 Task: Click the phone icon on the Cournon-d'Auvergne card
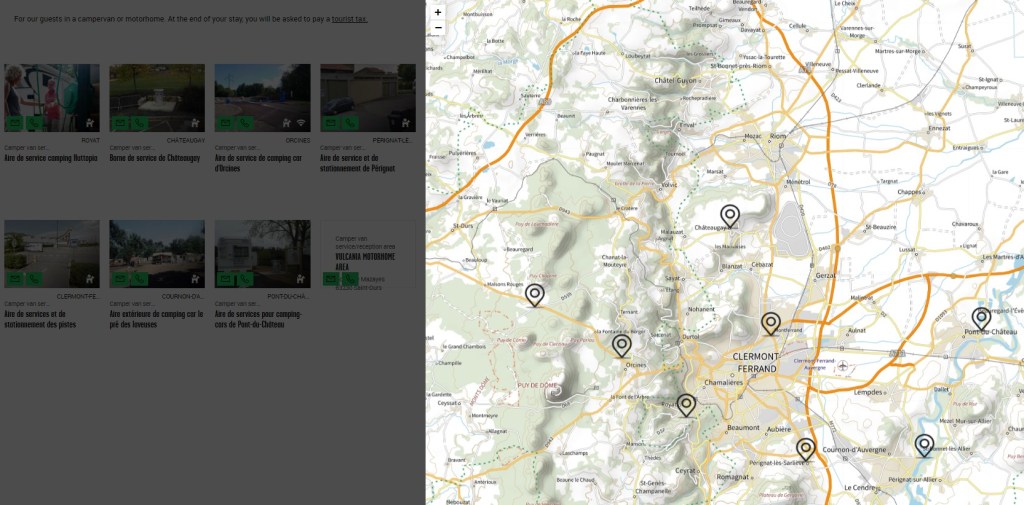(x=140, y=279)
